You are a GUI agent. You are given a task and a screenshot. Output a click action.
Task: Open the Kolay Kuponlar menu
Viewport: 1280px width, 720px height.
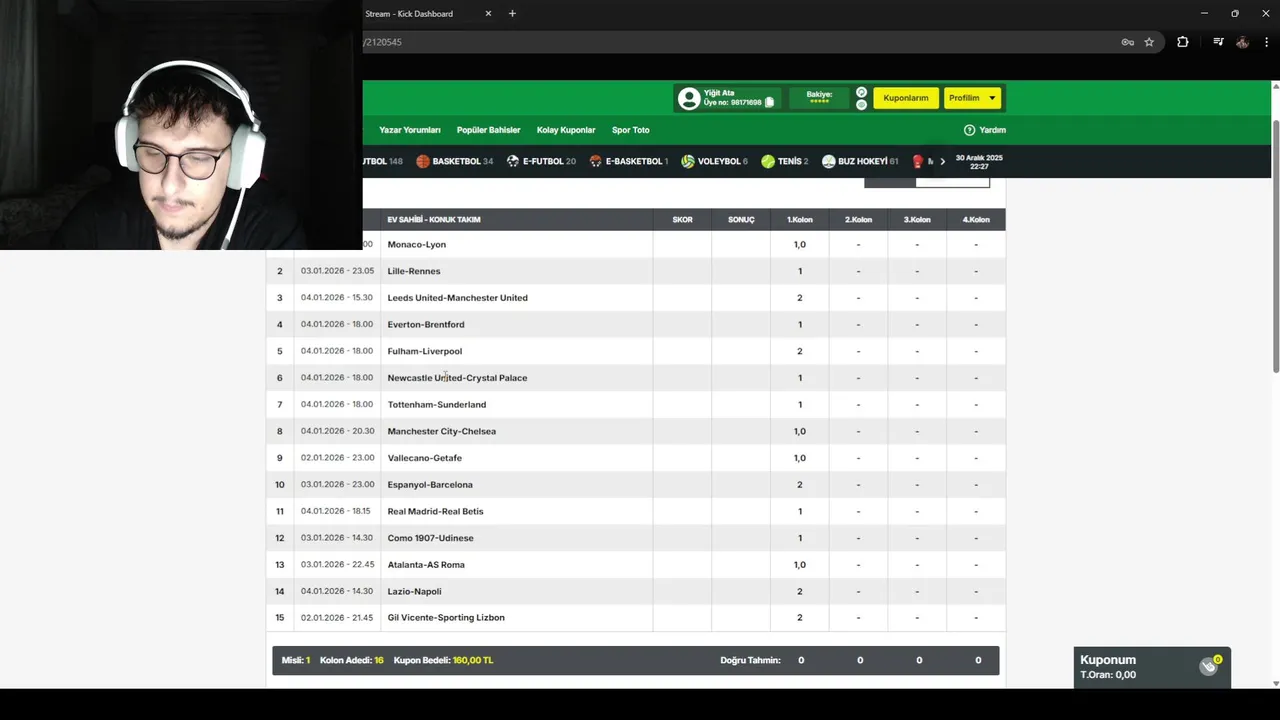click(x=566, y=130)
